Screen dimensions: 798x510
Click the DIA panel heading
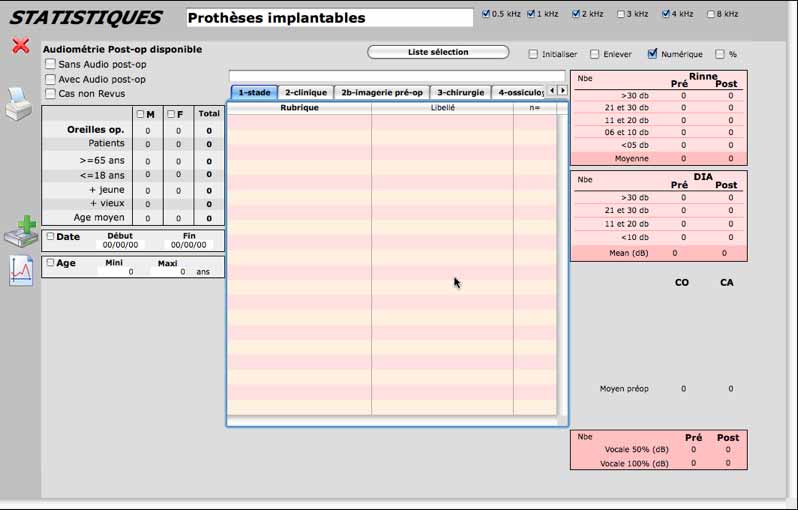pos(703,177)
